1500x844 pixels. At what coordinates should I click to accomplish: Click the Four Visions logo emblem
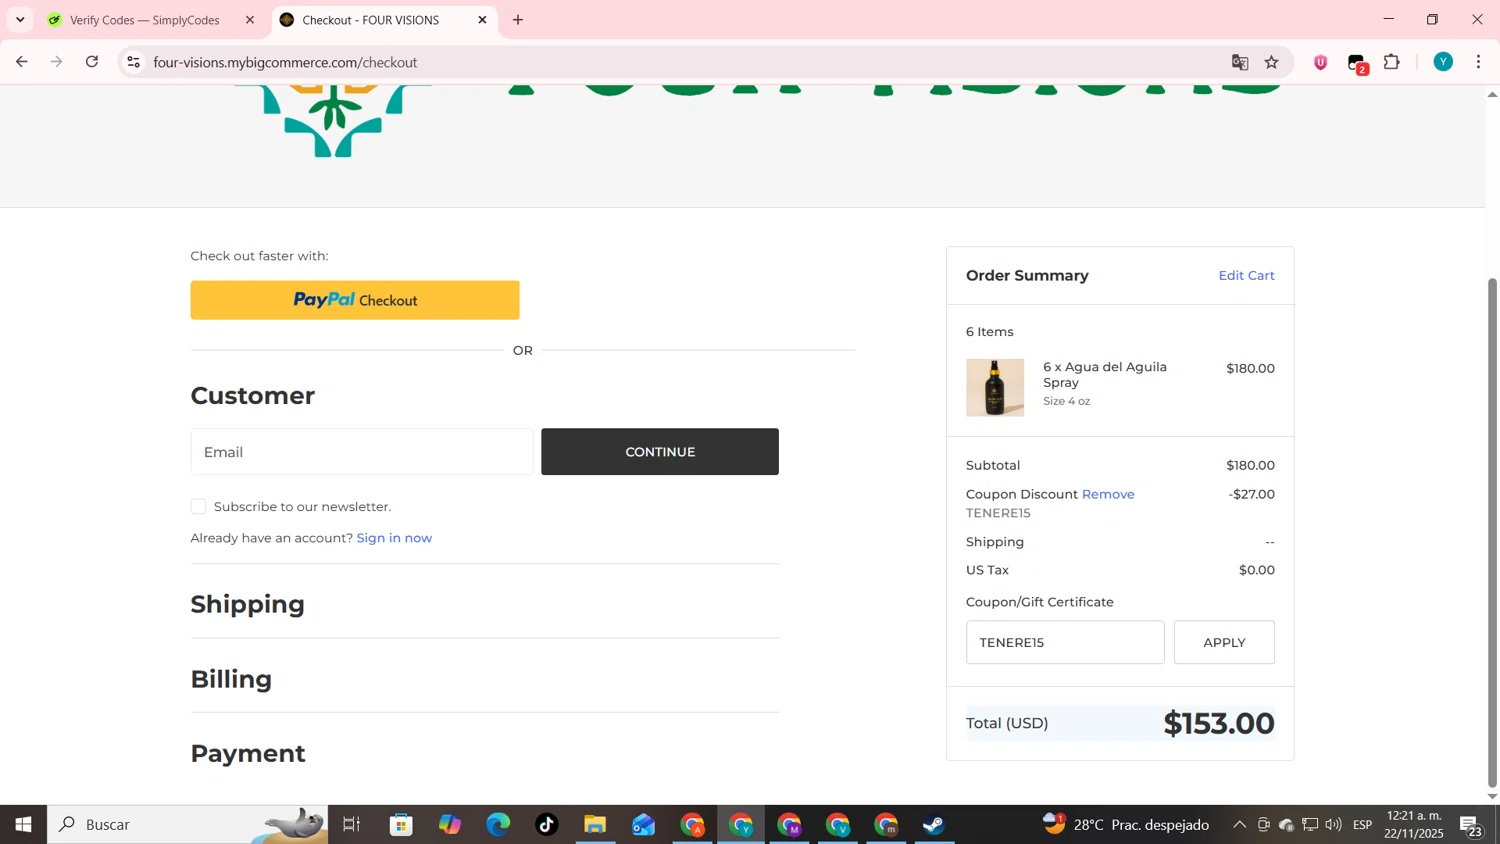point(333,122)
